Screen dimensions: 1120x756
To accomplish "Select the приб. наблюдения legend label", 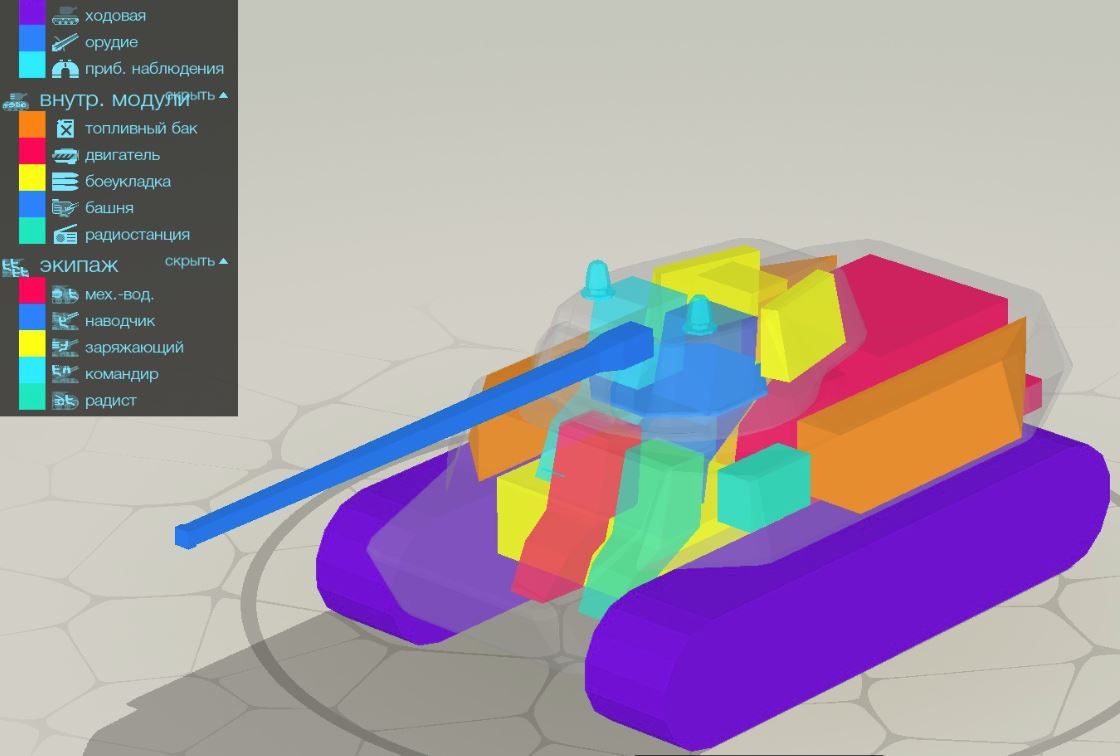I will pyautogui.click(x=154, y=69).
